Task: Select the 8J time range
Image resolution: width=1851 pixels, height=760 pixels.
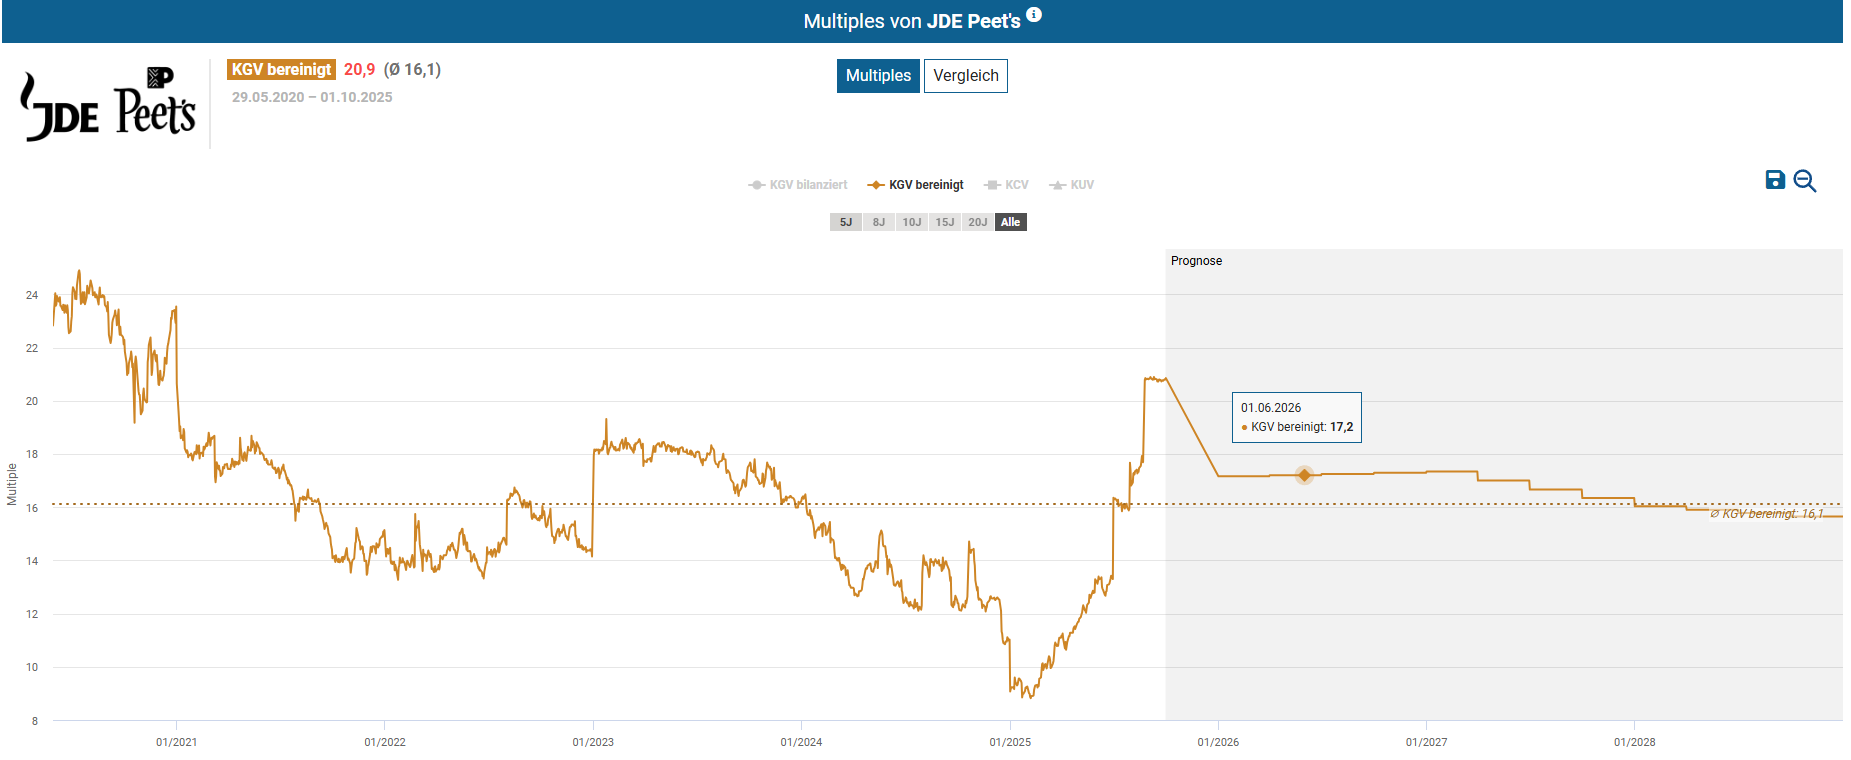Action: (x=879, y=222)
